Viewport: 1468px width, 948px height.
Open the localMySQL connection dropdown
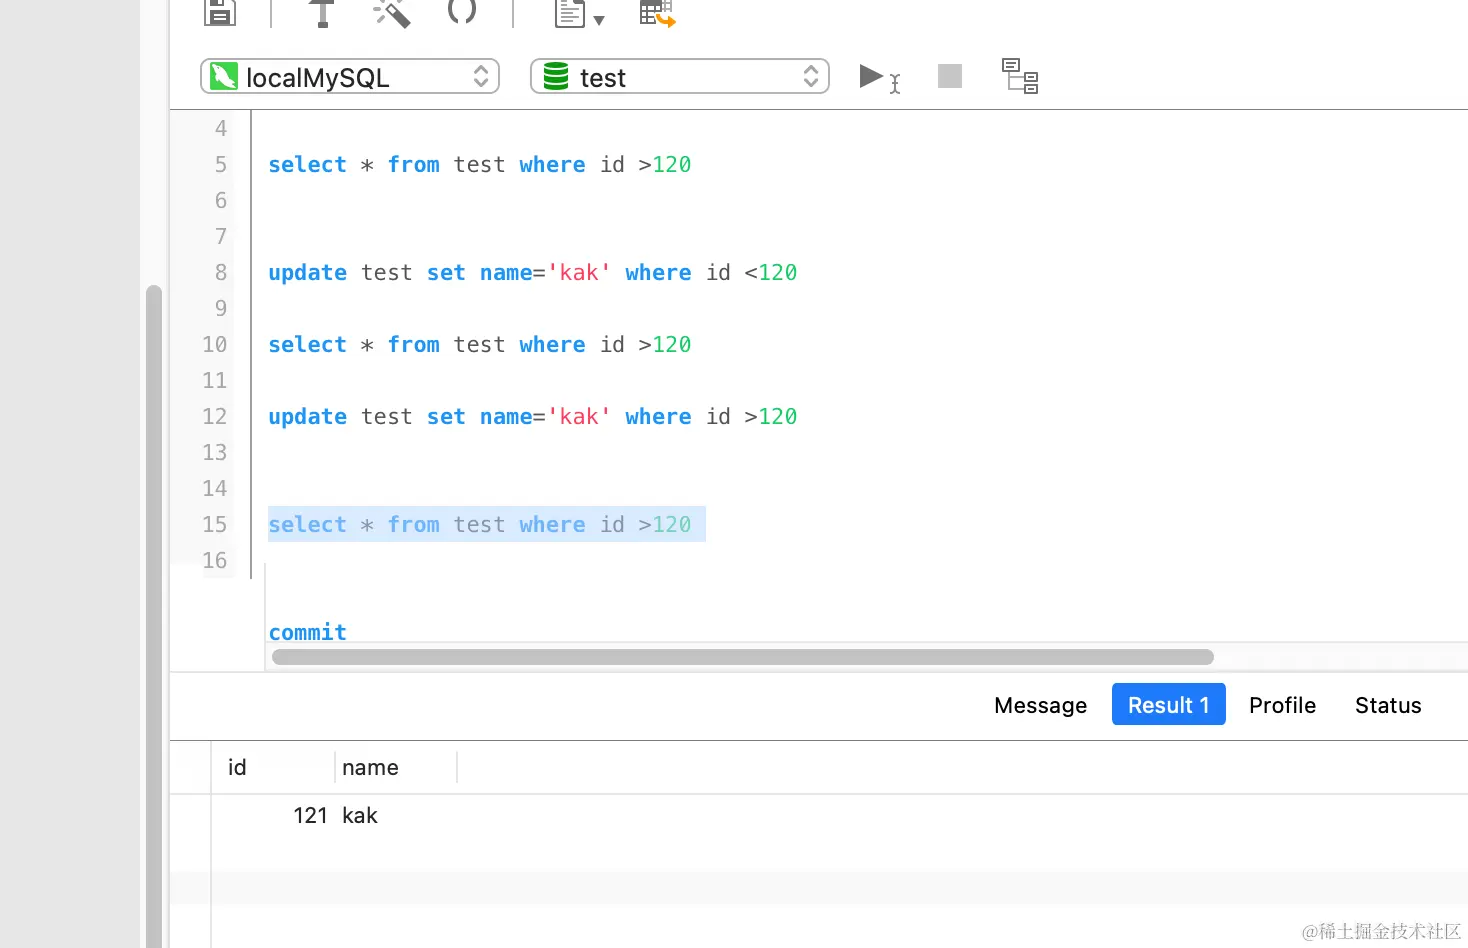(x=350, y=77)
